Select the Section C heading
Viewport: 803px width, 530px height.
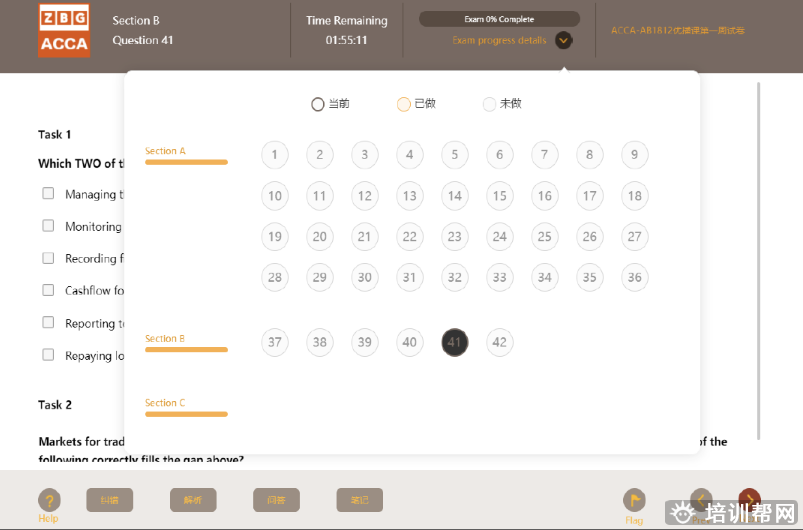tap(165, 403)
